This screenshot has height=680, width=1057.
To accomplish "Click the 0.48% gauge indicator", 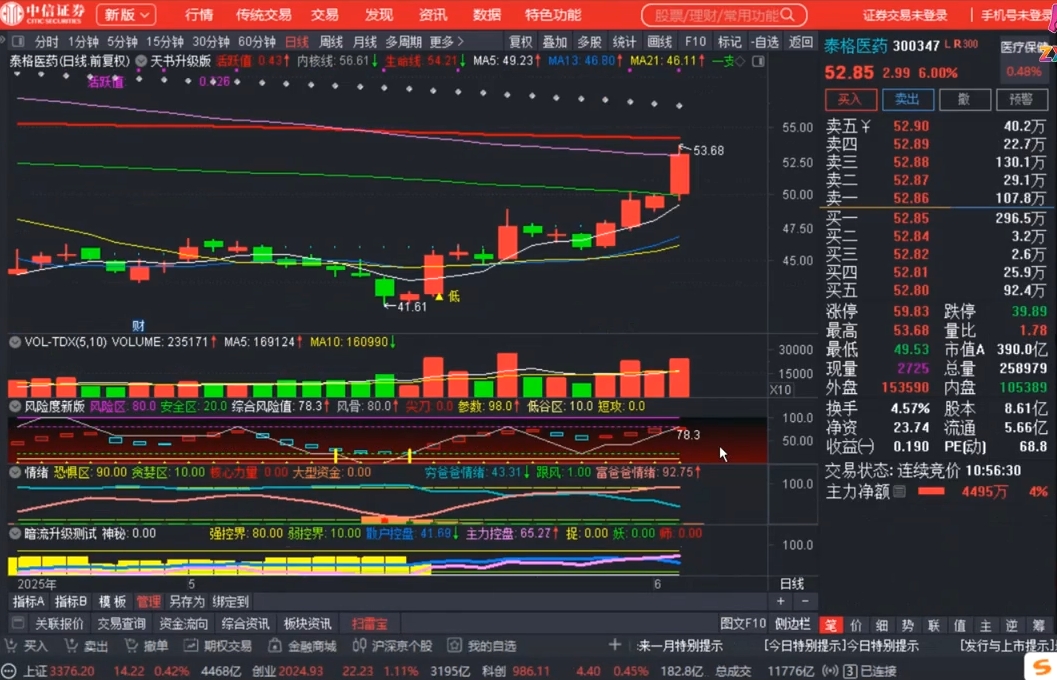I will click(x=1026, y=70).
